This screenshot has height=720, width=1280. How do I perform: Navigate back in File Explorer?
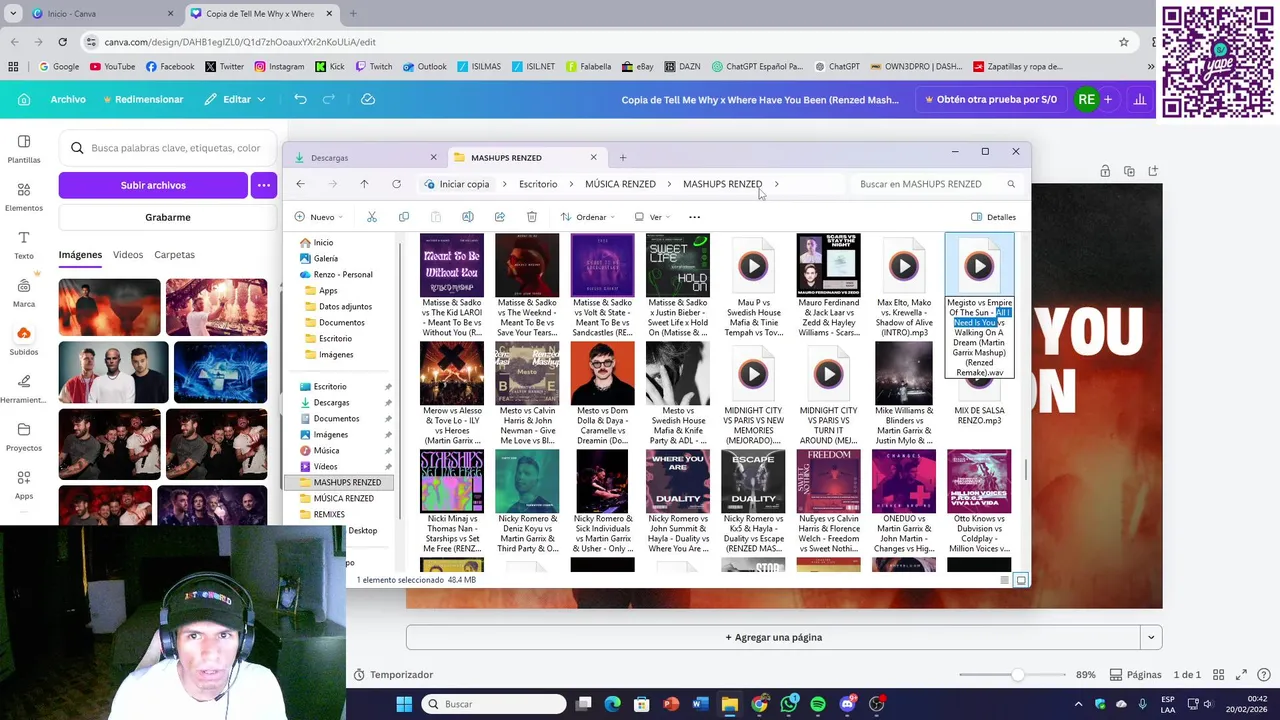300,184
